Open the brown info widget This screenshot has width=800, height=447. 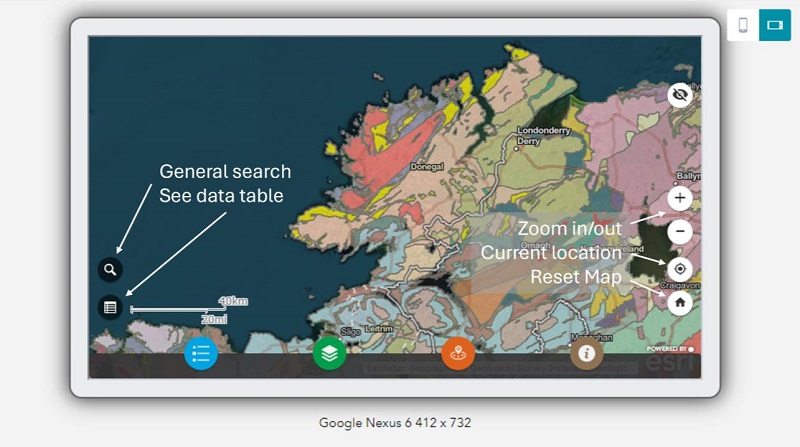tap(586, 353)
